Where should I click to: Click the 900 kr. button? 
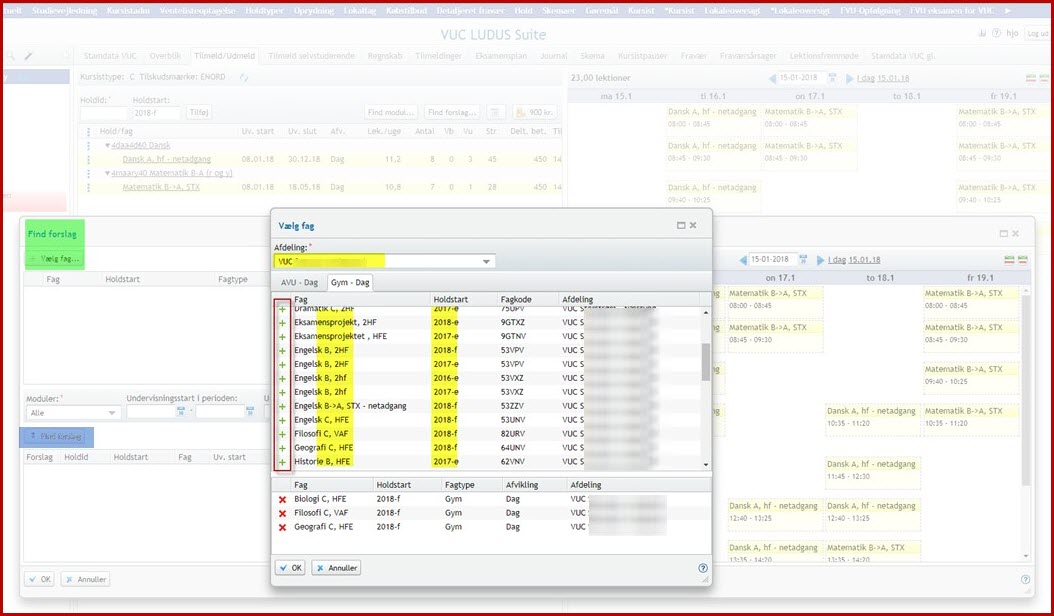(536, 113)
